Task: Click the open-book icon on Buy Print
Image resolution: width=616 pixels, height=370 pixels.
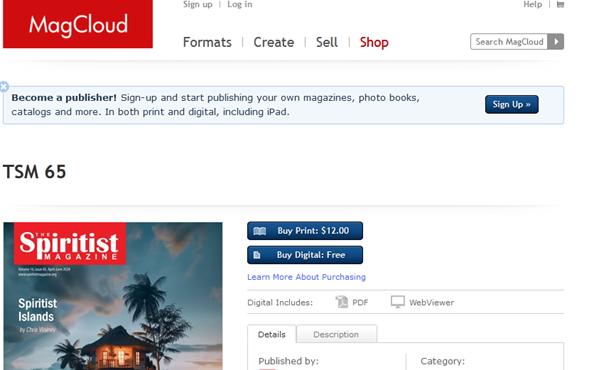Action: tap(260, 231)
